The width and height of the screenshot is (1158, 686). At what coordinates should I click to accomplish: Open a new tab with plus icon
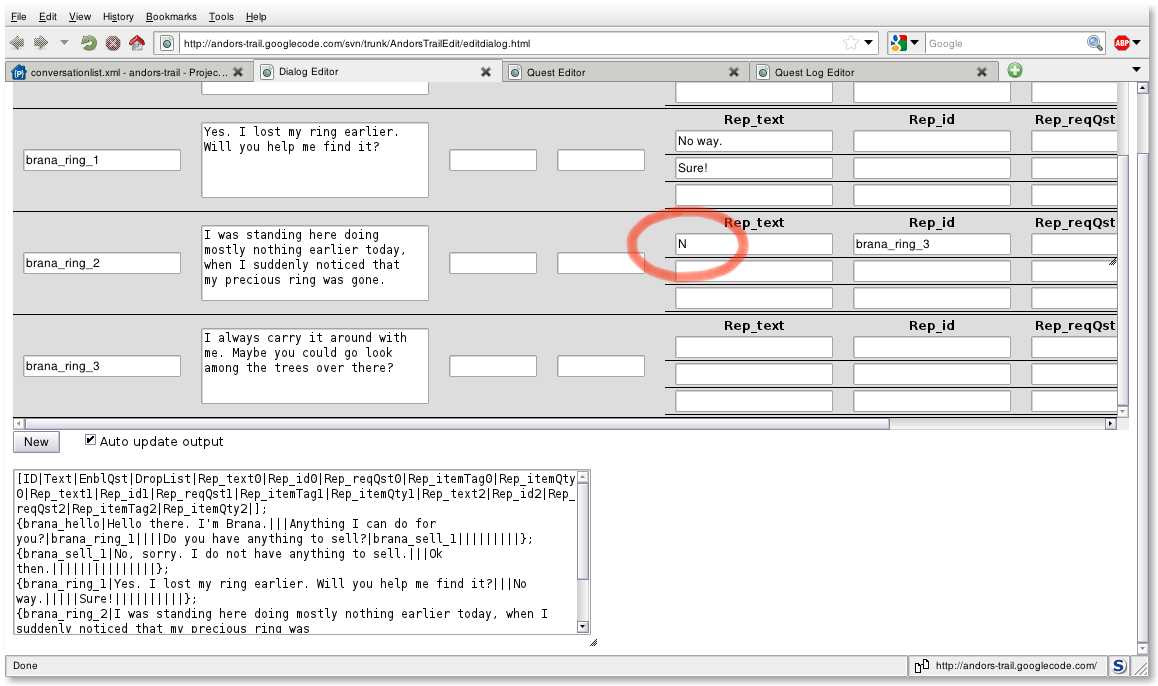1015,71
